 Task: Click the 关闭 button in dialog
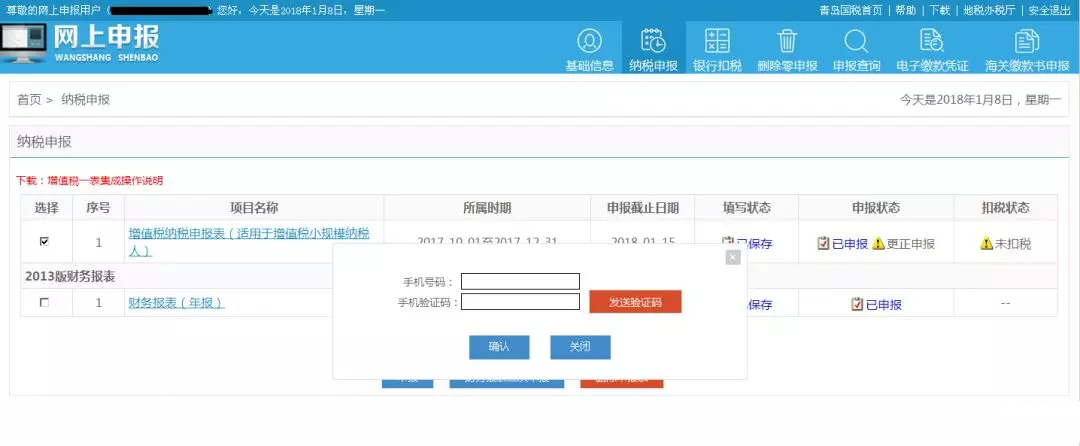click(x=580, y=347)
